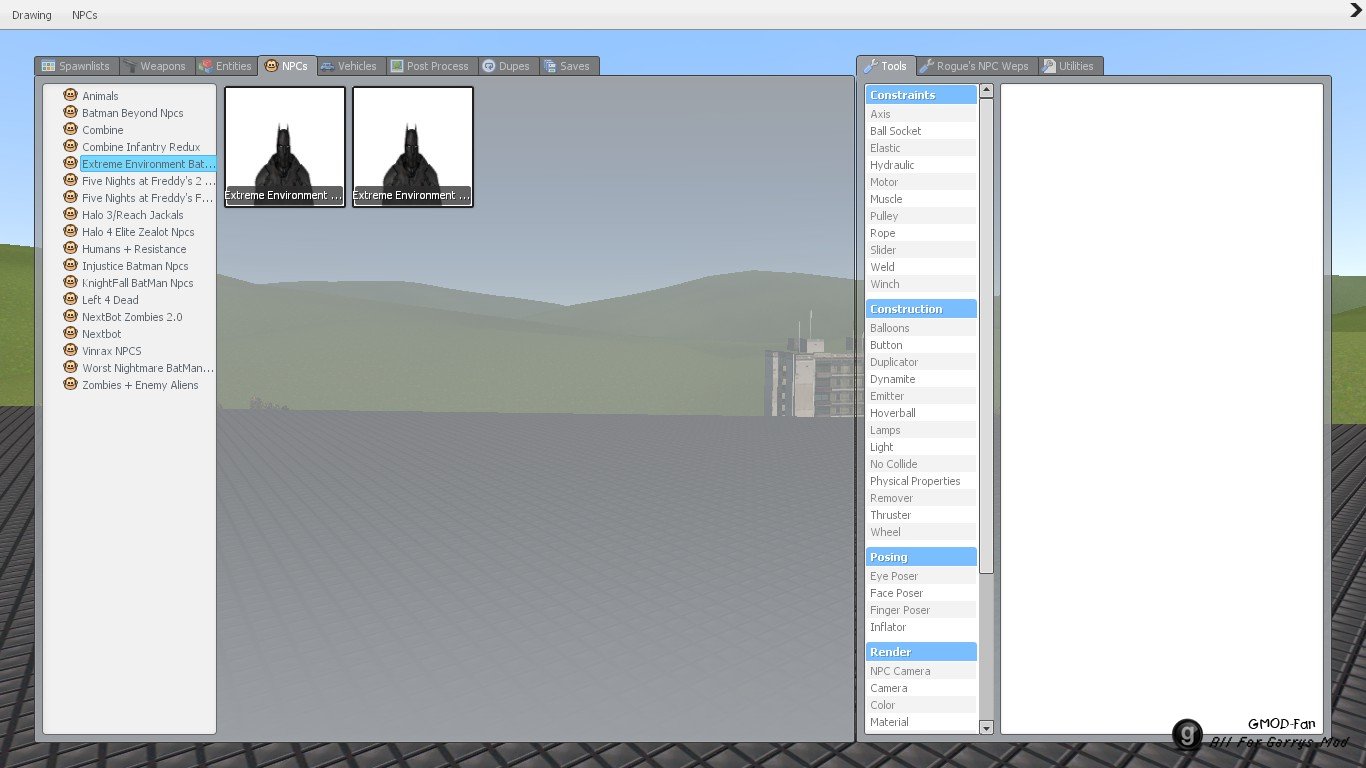The width and height of the screenshot is (1366, 768).
Task: Open Rogue's NPC Weps tab
Action: tap(976, 66)
